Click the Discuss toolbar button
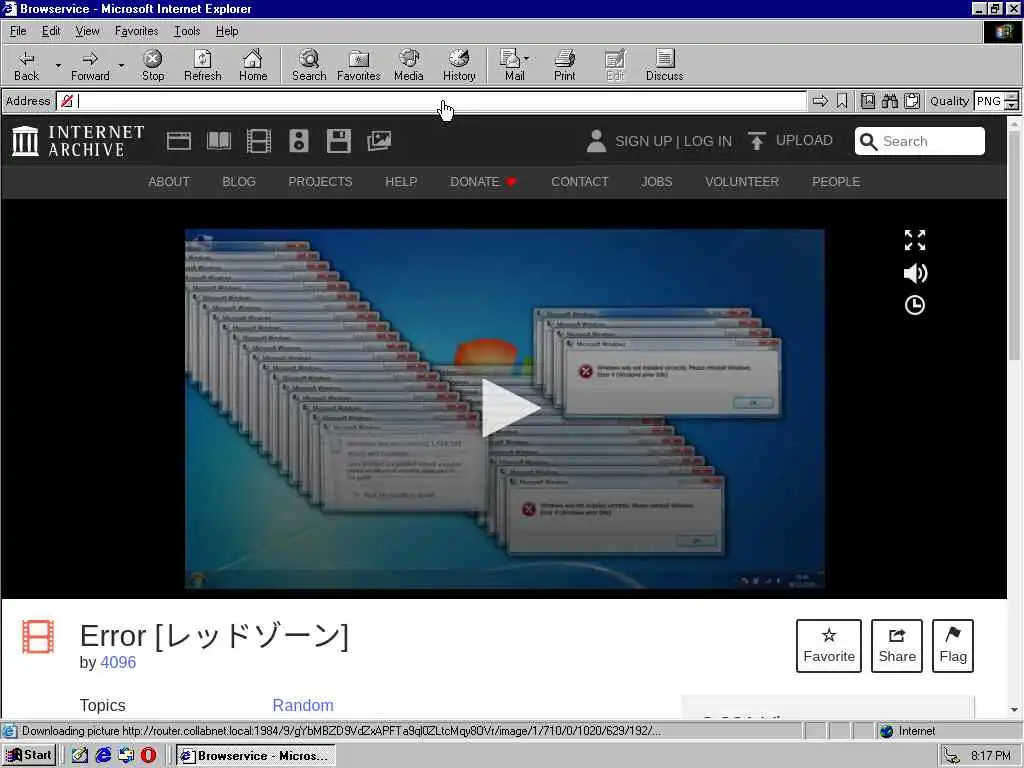 tap(664, 65)
